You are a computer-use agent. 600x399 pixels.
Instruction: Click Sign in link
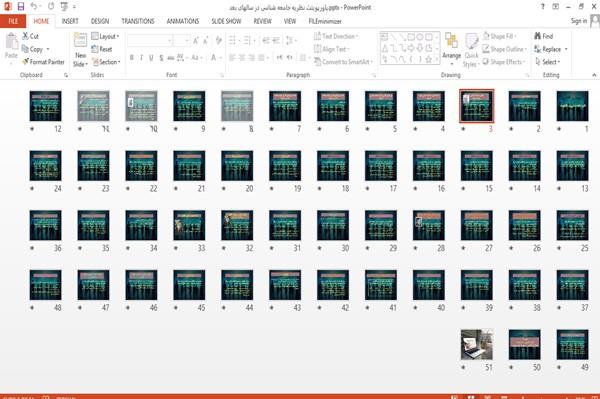[579, 21]
